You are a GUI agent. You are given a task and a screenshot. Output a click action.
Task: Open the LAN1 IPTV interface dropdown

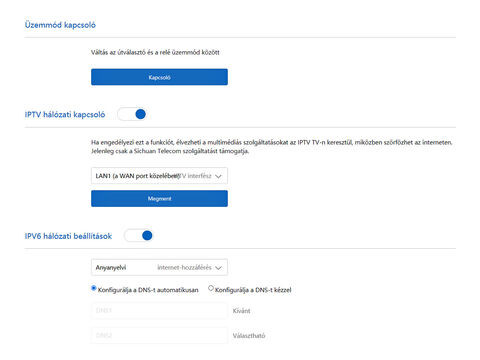159,176
